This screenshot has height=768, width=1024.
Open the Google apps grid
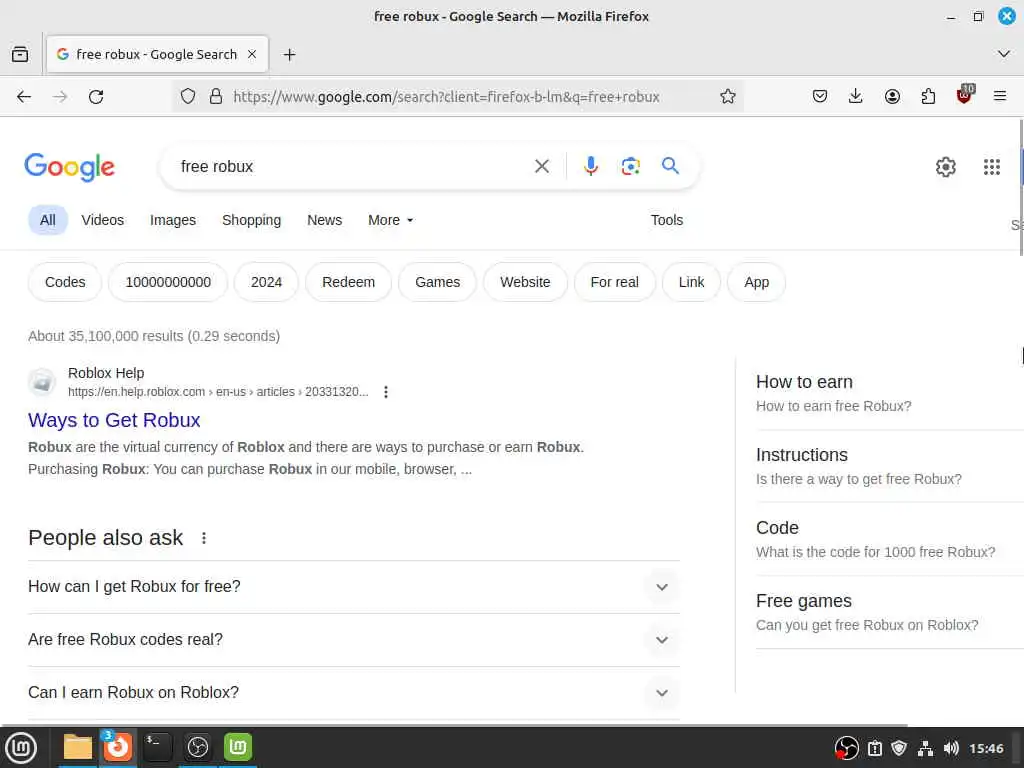[991, 167]
